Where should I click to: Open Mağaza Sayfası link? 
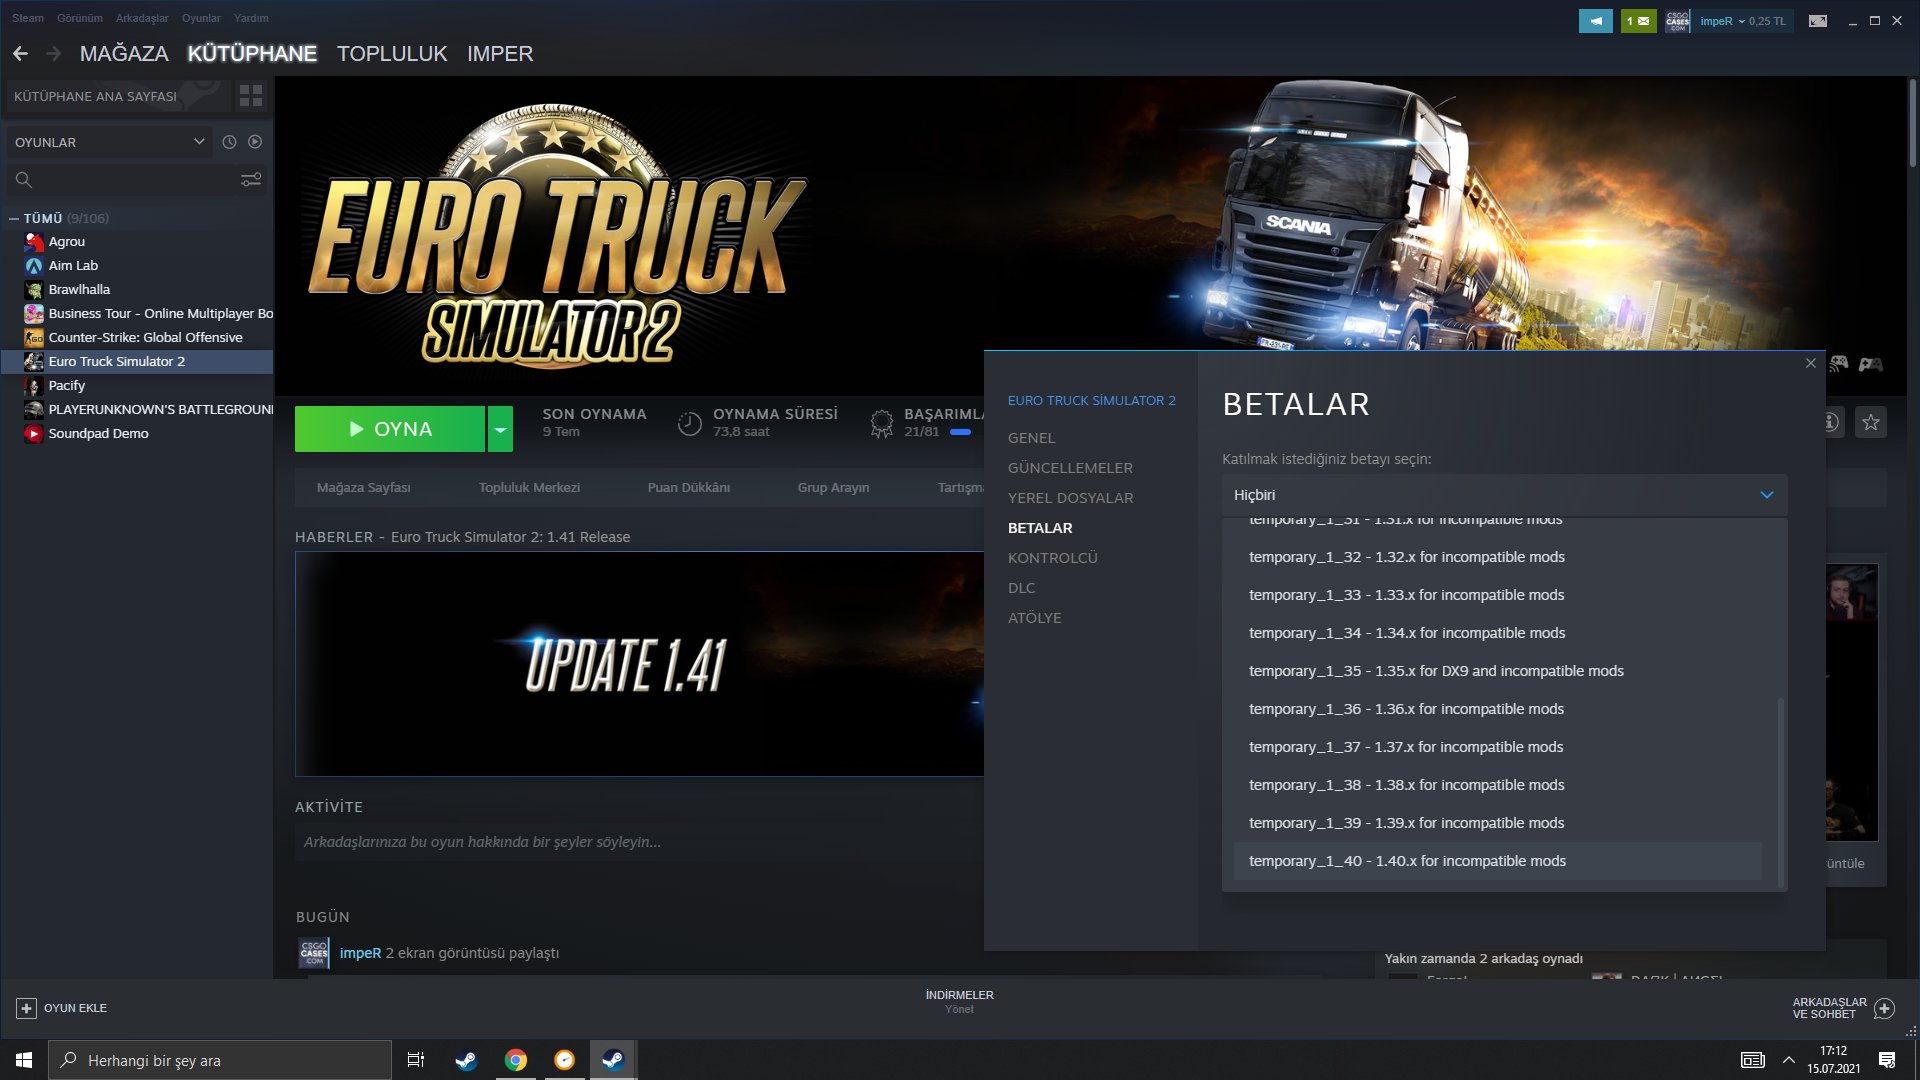pyautogui.click(x=363, y=488)
